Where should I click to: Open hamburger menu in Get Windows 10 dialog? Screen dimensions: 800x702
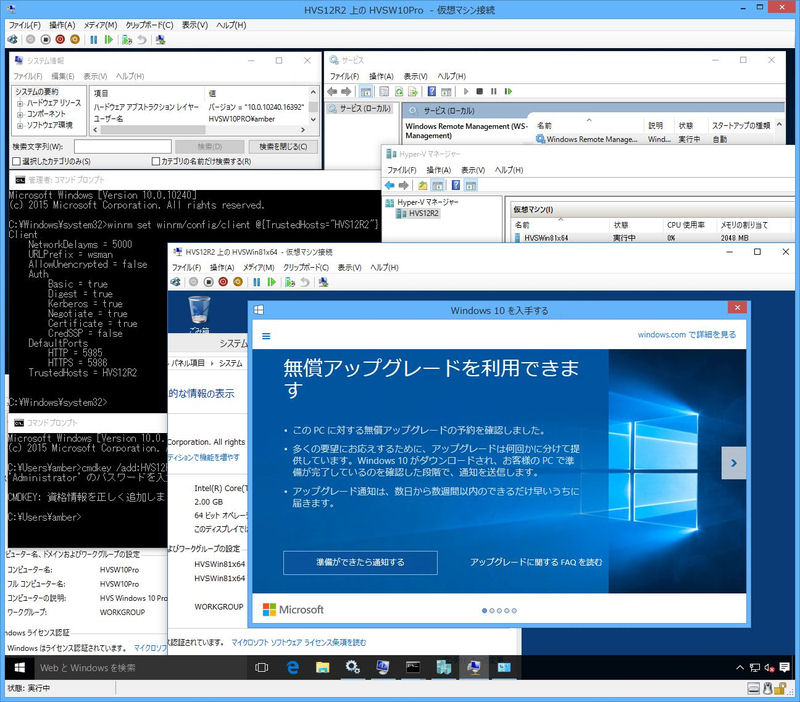pyautogui.click(x=266, y=336)
